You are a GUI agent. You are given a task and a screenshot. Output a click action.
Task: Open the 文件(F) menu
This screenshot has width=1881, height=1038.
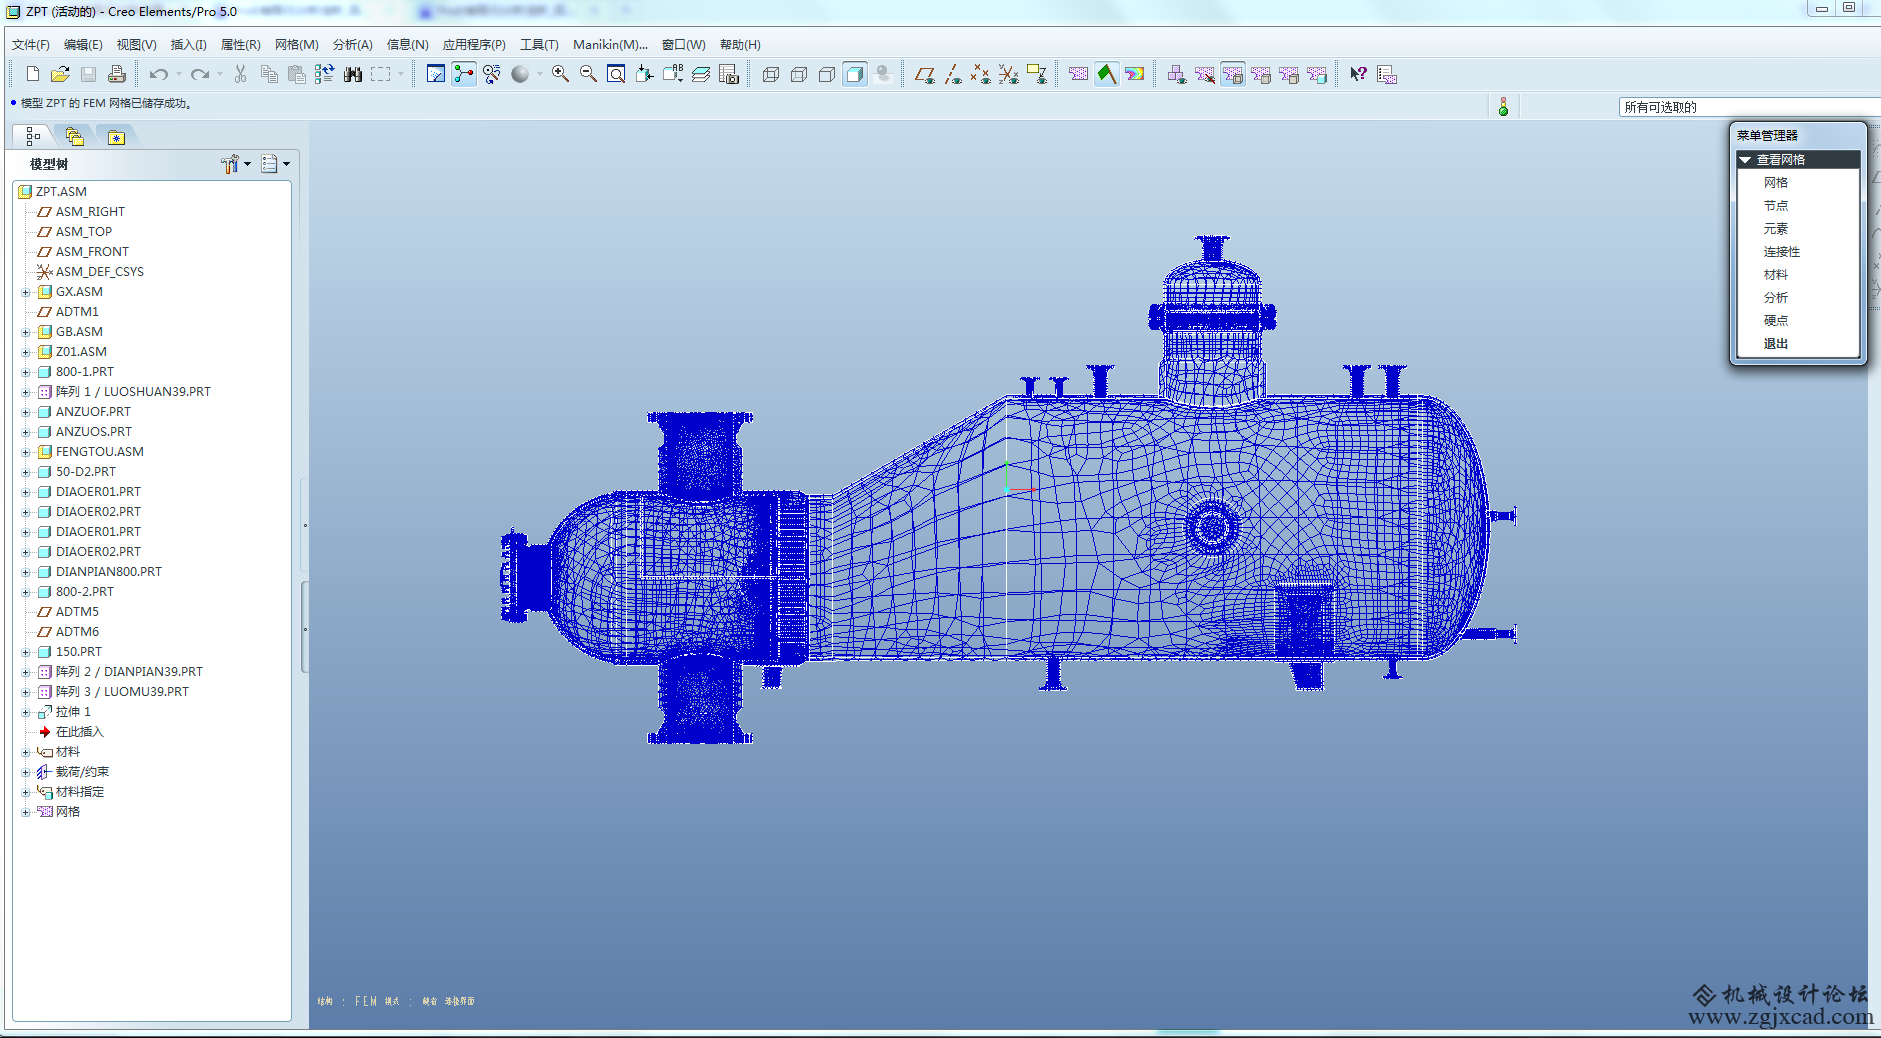pos(30,45)
